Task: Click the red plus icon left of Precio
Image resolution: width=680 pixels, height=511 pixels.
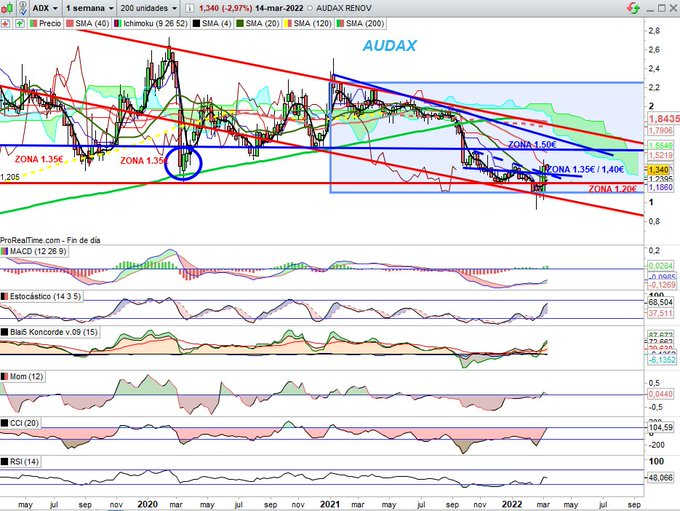Action: (x=6, y=23)
